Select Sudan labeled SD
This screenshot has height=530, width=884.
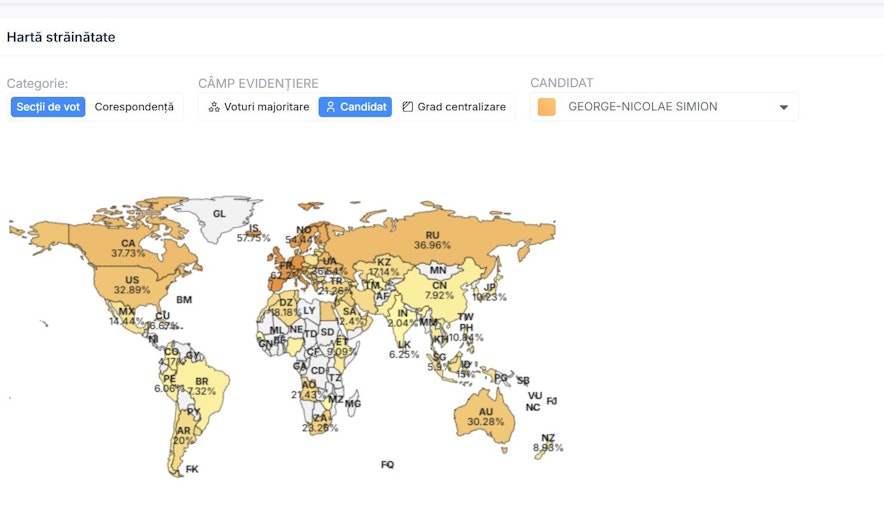327,332
